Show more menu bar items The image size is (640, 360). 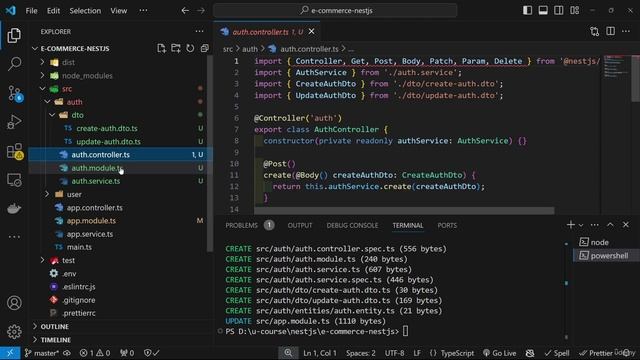tap(143, 11)
